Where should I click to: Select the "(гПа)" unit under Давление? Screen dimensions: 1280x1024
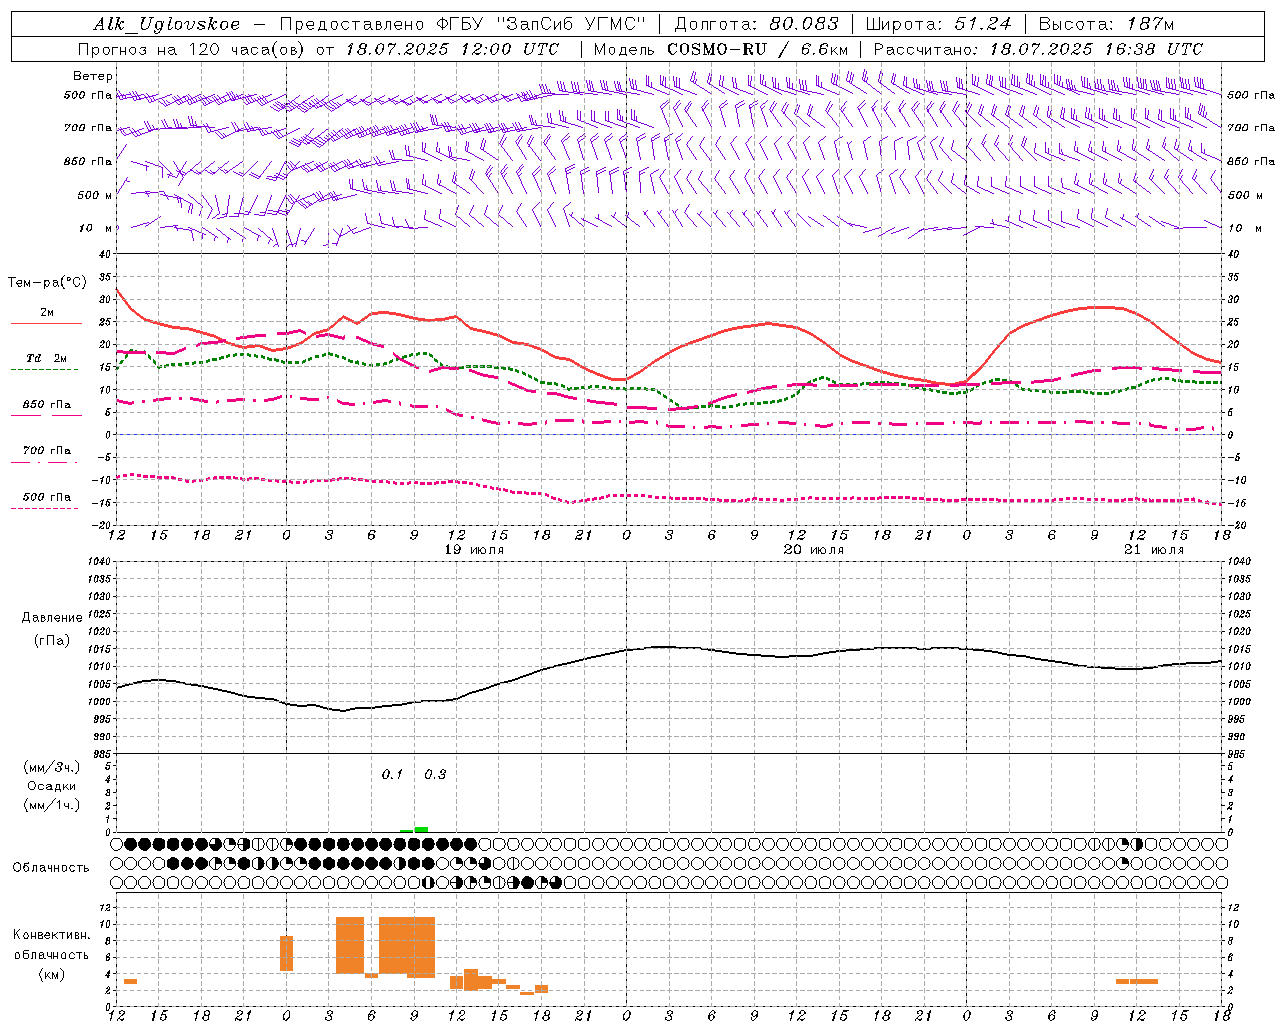(52, 641)
